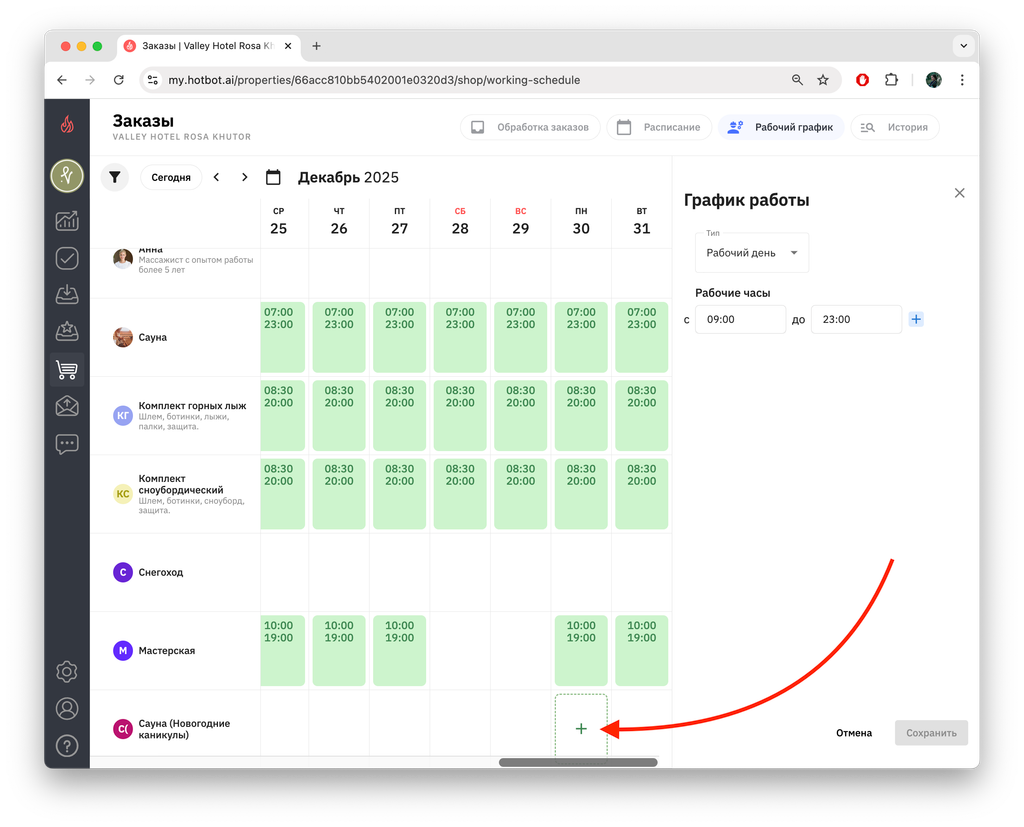This screenshot has height=827, width=1024.
Task: Open Мастерская shift on Thursday 26
Action: [339, 651]
